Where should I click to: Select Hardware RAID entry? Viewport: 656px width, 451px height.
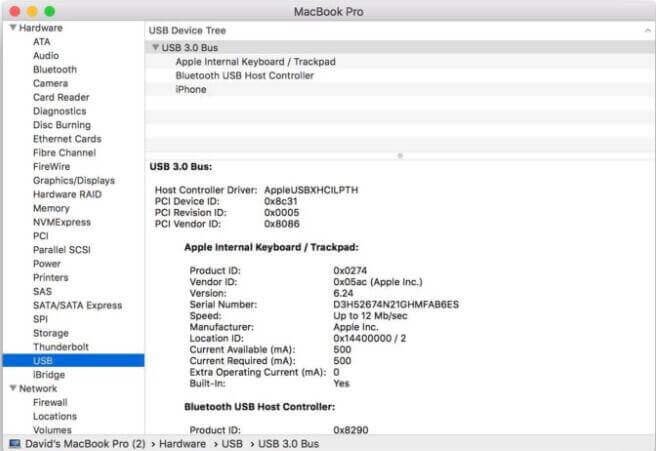[x=67, y=194]
